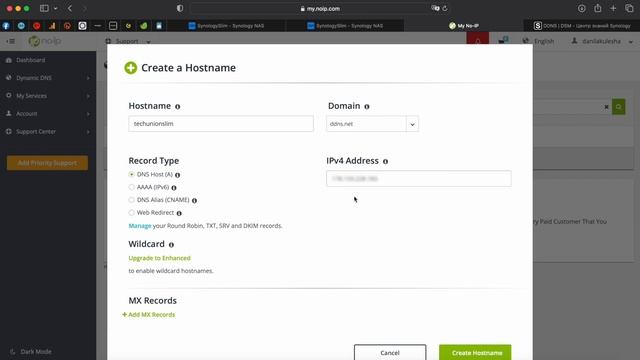640x360 pixels.
Task: Open the pinned green leaf tab
Action: point(144,26)
